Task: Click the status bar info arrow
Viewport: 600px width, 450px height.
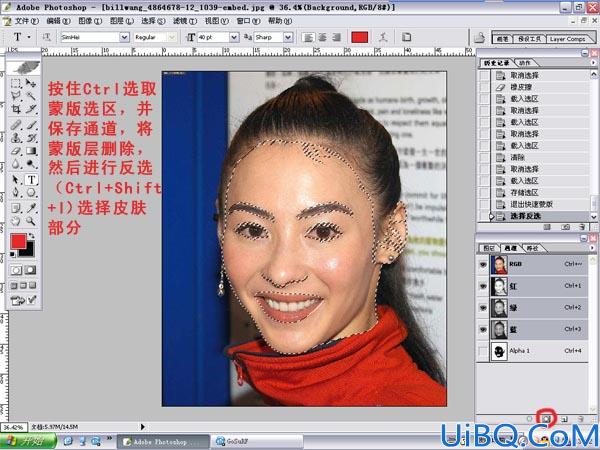Action: pos(143,426)
